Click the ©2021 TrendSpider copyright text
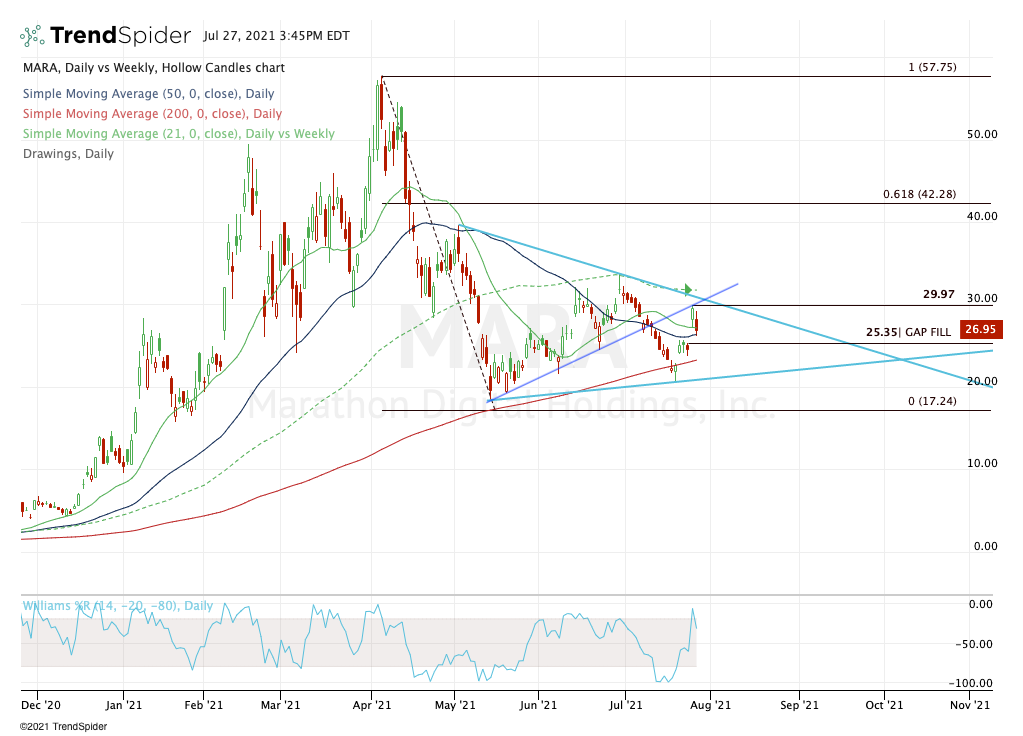Screen dimensions: 1023x736 (x=63, y=724)
